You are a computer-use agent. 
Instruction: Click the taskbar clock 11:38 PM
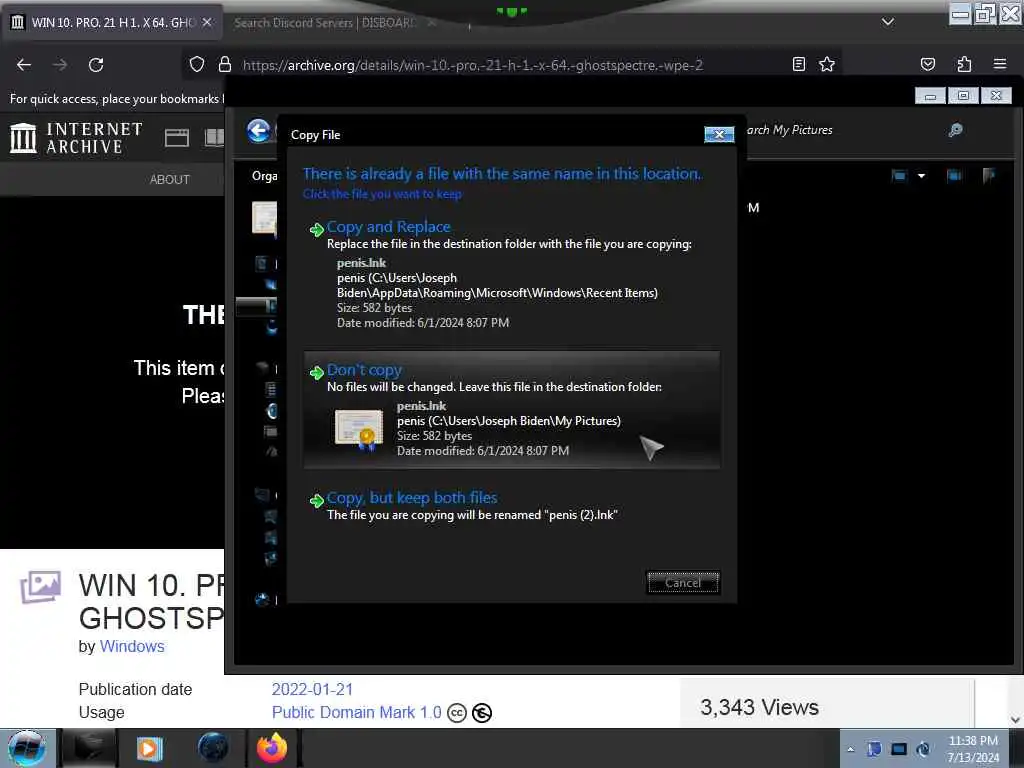[973, 748]
